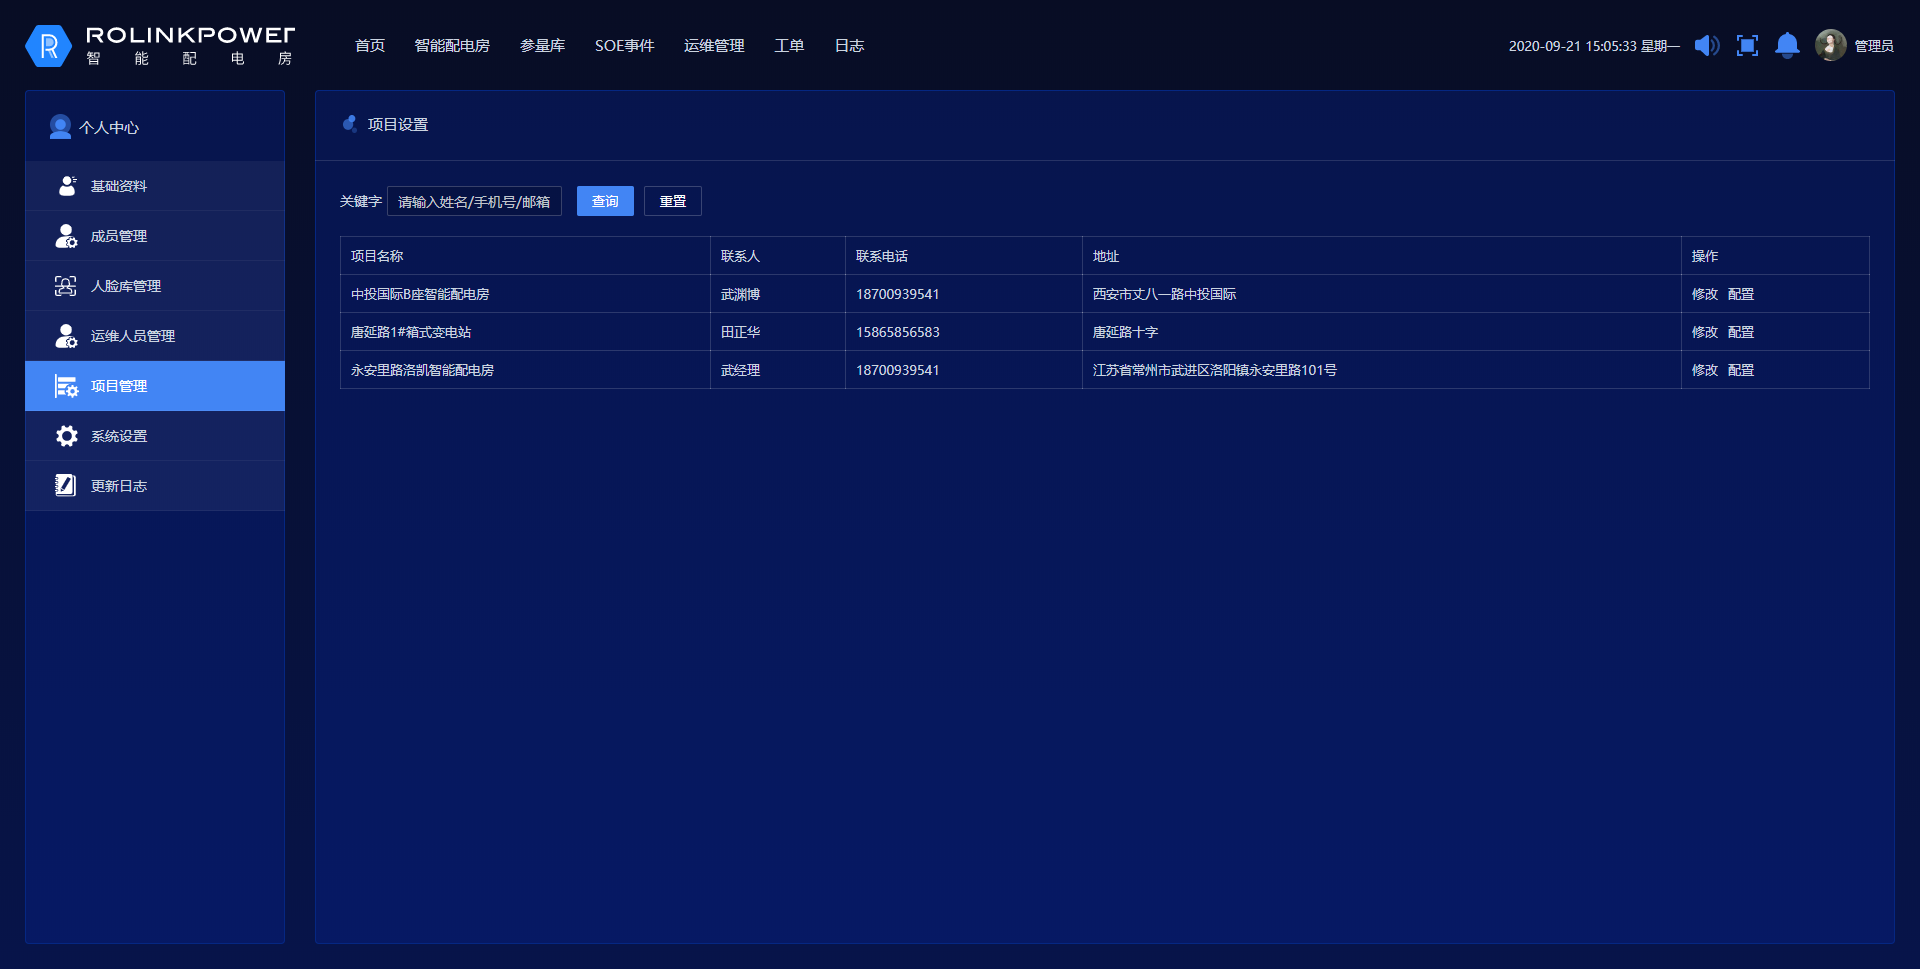This screenshot has height=969, width=1920.
Task: Open the 工单 menu
Action: [x=789, y=46]
